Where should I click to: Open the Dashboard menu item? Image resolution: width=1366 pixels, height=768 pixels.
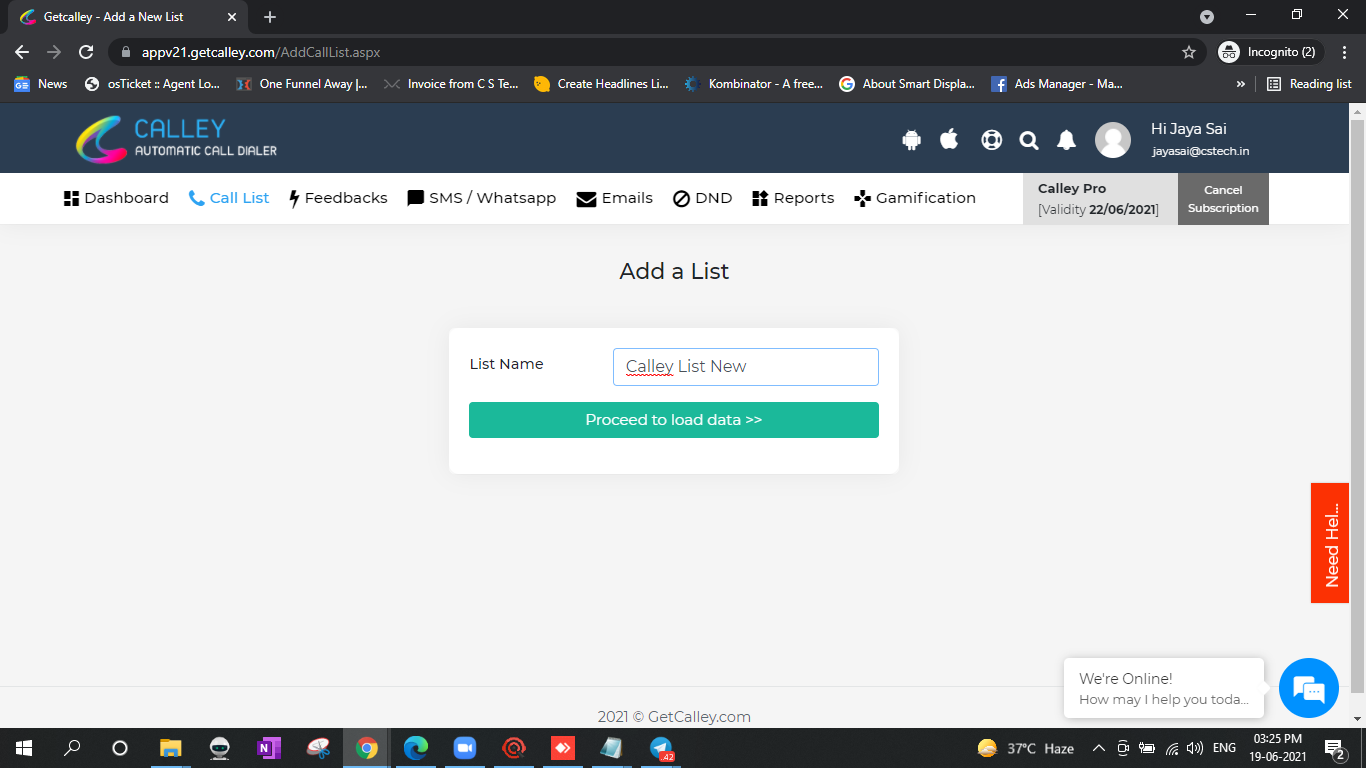(116, 198)
